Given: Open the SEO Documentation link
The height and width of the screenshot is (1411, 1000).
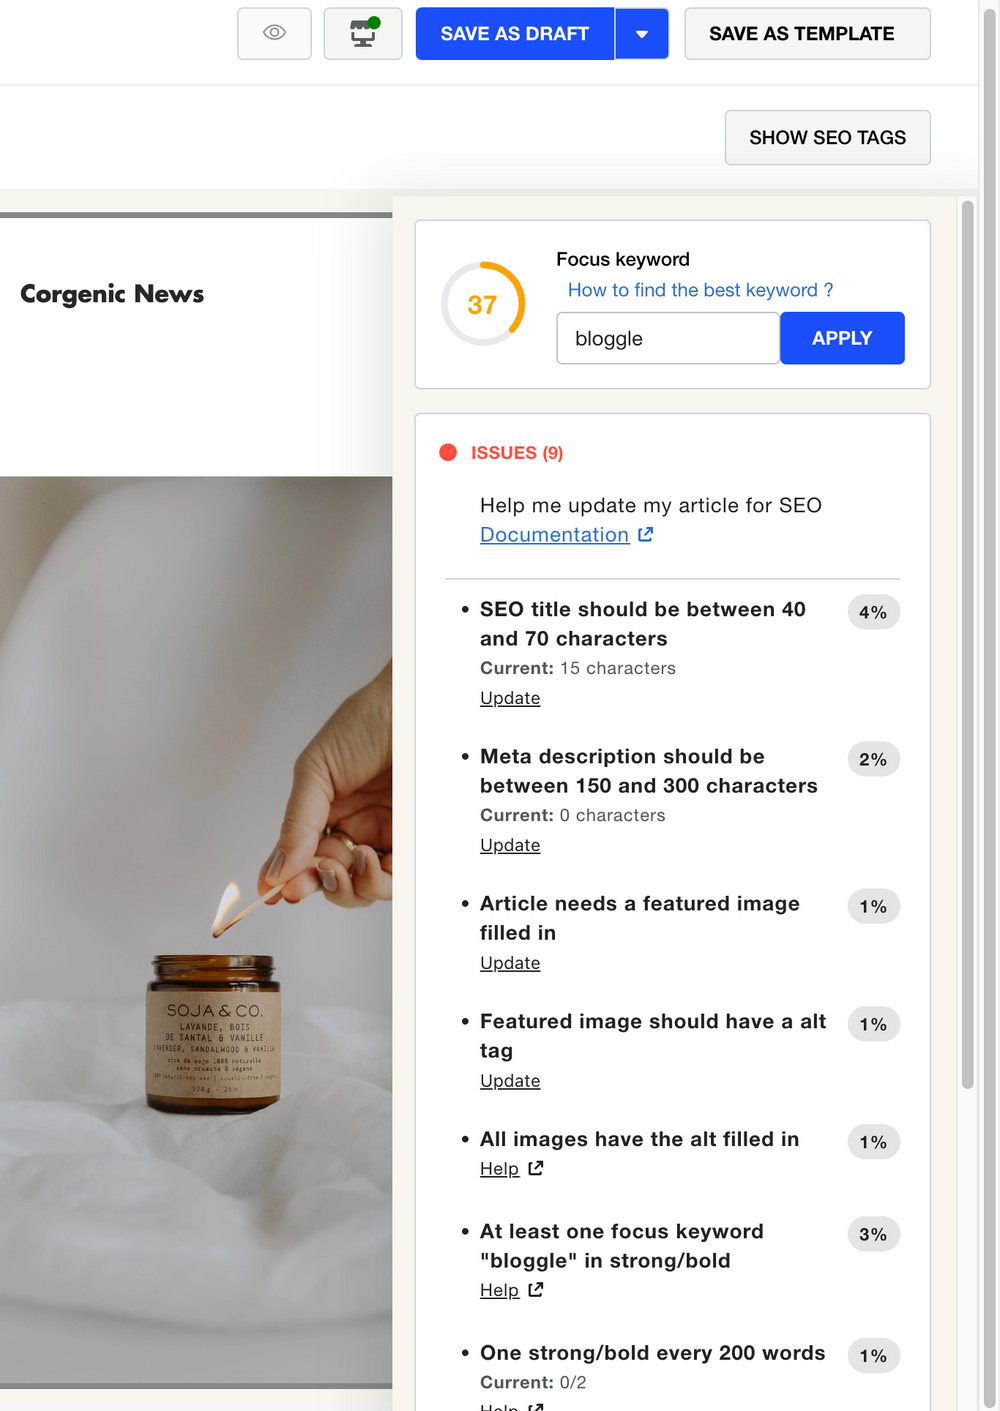Looking at the screenshot, I should (x=554, y=535).
